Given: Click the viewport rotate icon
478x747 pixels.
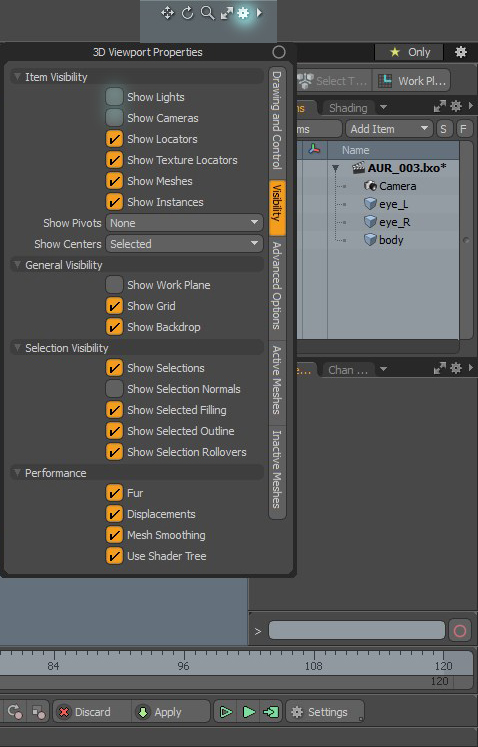Looking at the screenshot, I should coord(188,13).
